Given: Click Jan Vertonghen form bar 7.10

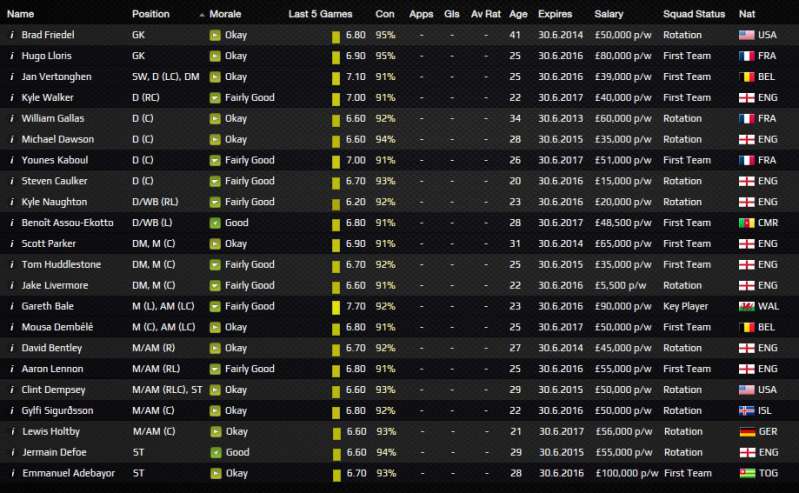Looking at the screenshot, I should tap(336, 79).
